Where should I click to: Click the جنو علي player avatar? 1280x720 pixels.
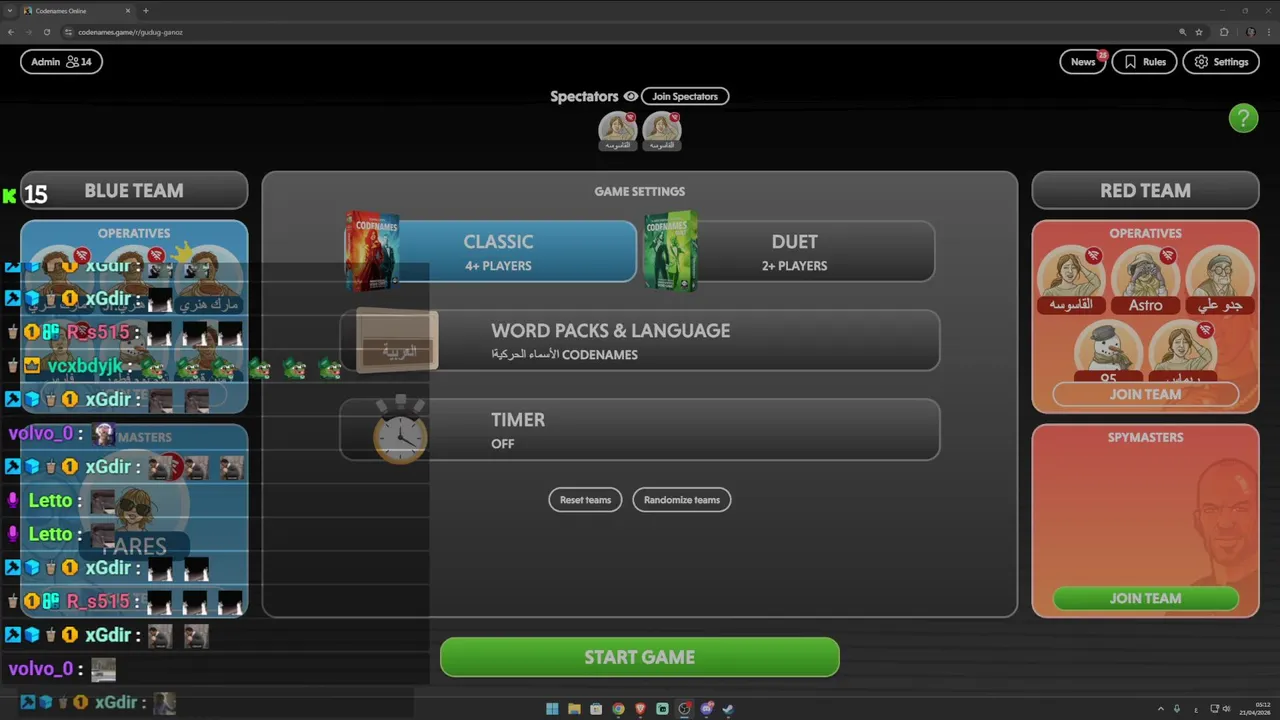pos(1218,279)
